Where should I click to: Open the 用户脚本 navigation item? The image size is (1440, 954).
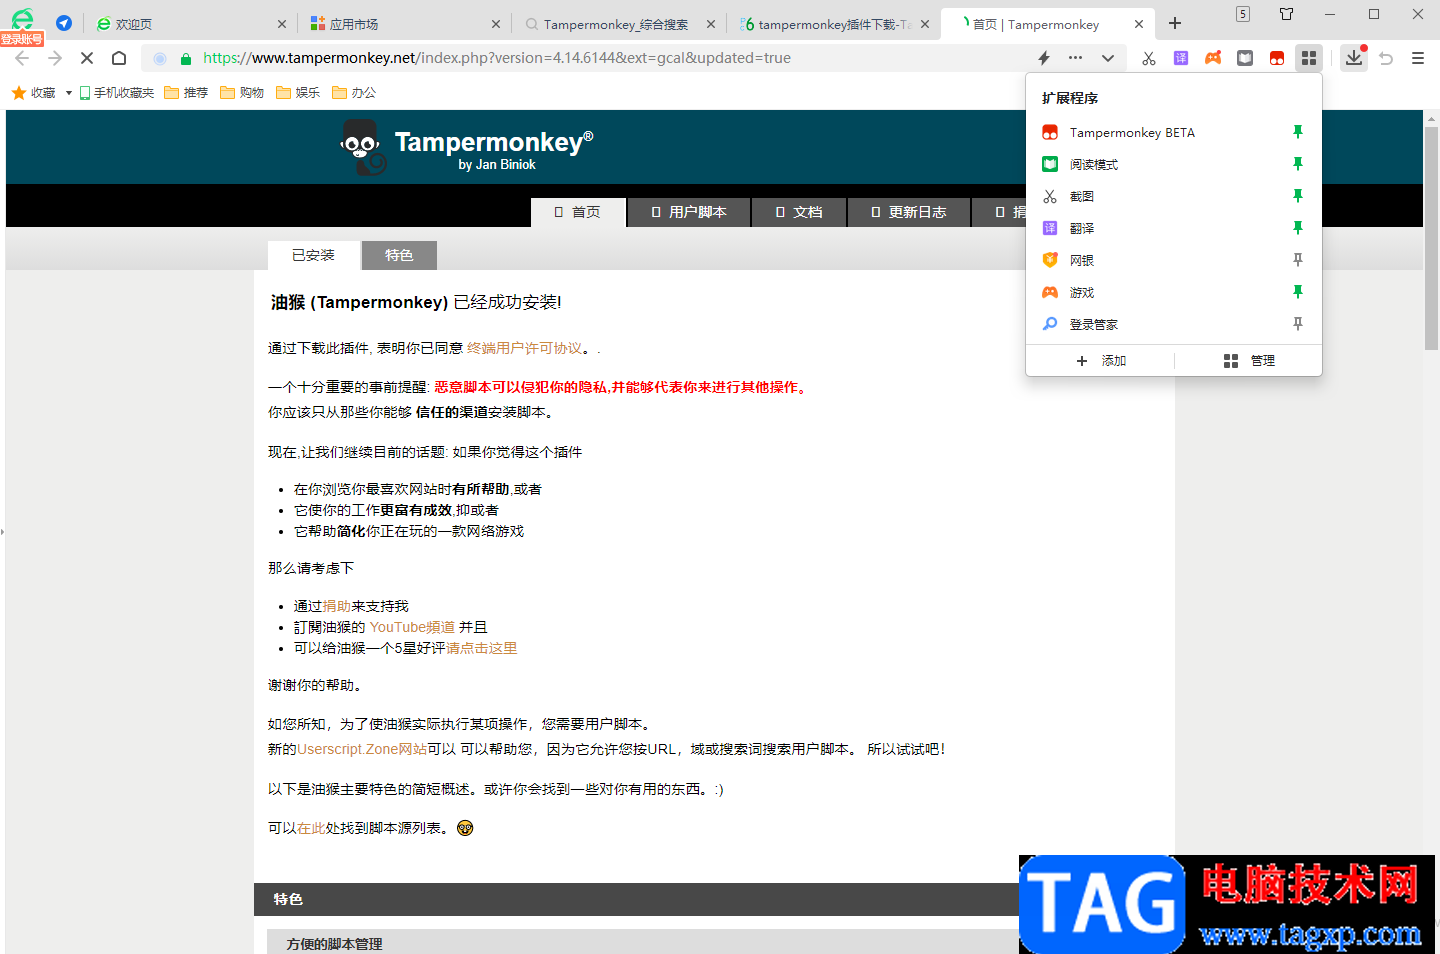(x=689, y=212)
